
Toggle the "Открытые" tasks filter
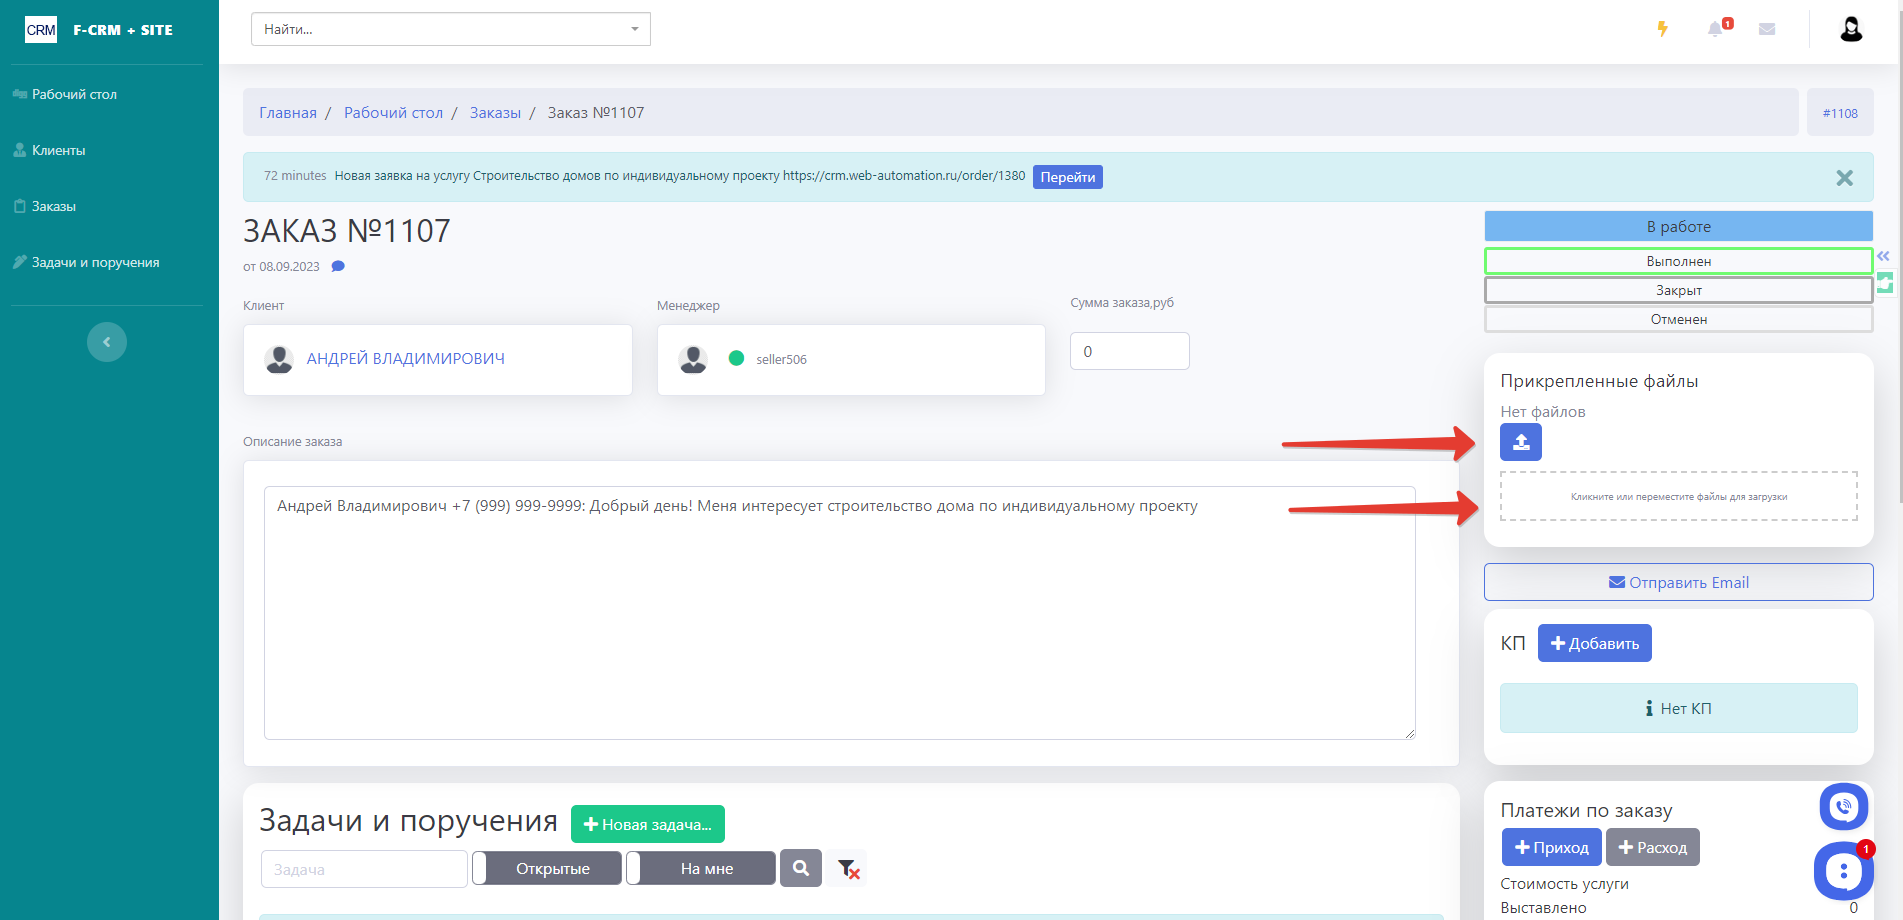click(547, 868)
